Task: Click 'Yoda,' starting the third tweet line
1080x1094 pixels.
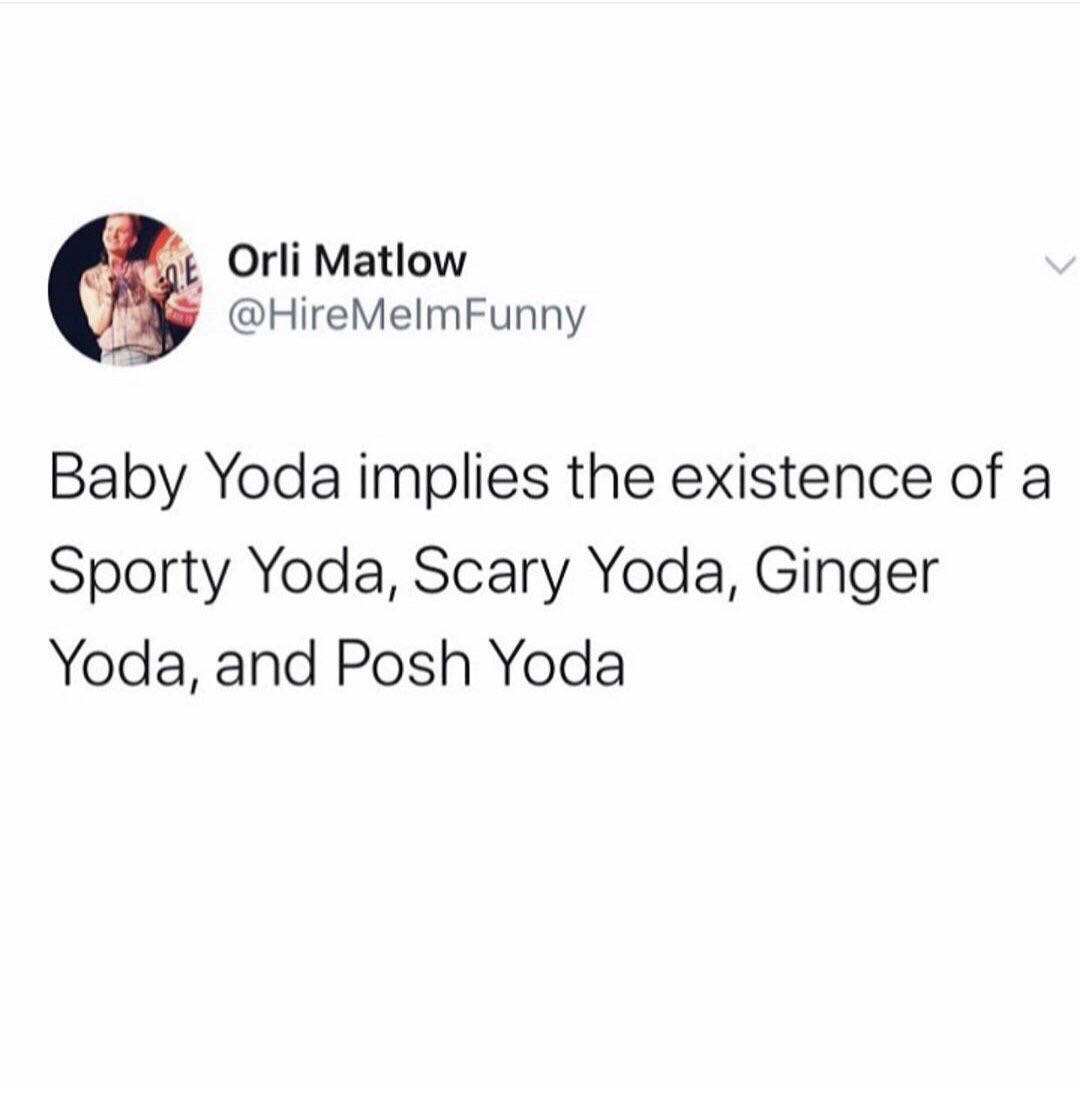Action: click(123, 664)
